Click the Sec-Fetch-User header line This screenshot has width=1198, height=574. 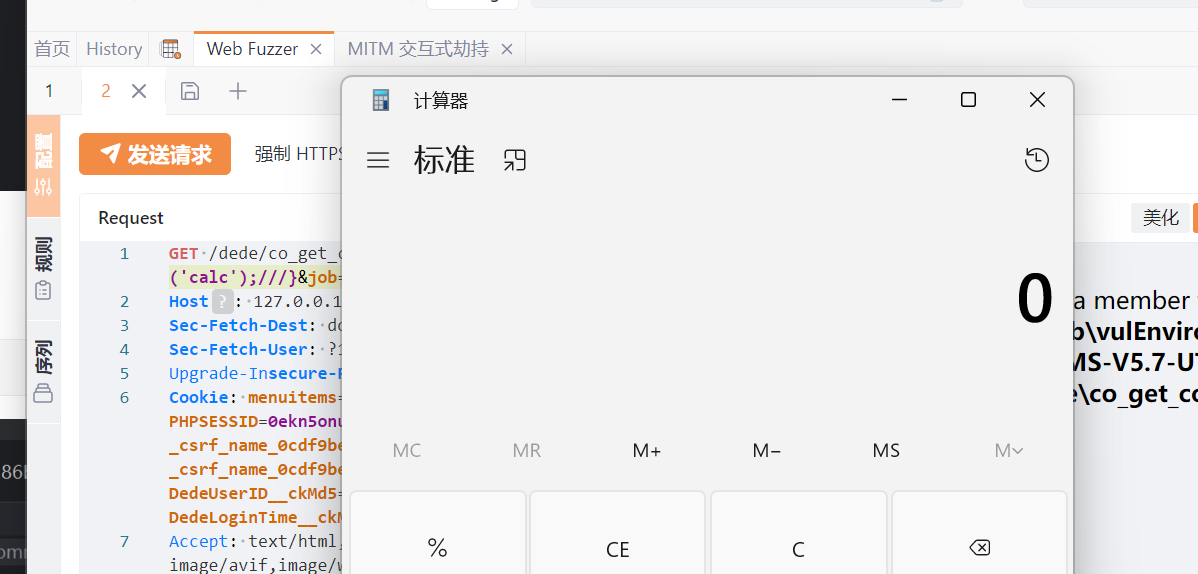tap(253, 349)
